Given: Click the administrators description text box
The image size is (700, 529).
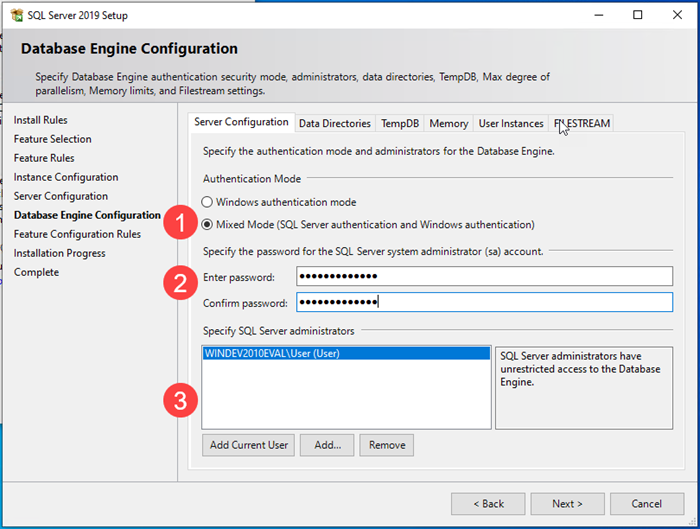Looking at the screenshot, I should [x=584, y=388].
